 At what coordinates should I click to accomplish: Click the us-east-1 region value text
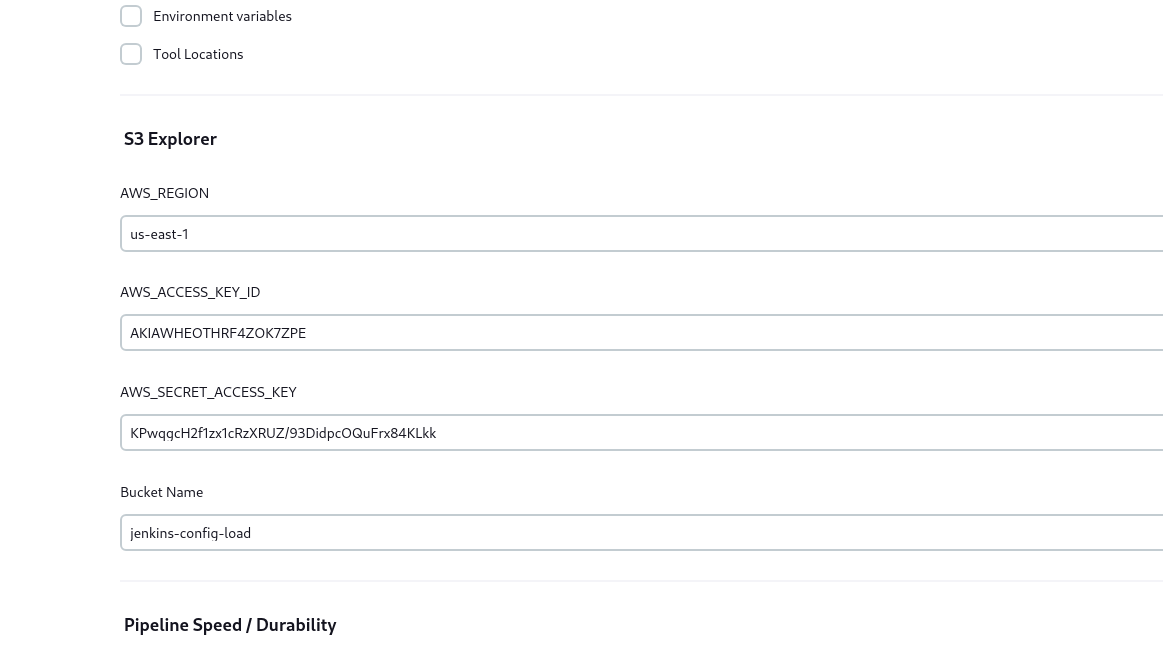pos(159,234)
